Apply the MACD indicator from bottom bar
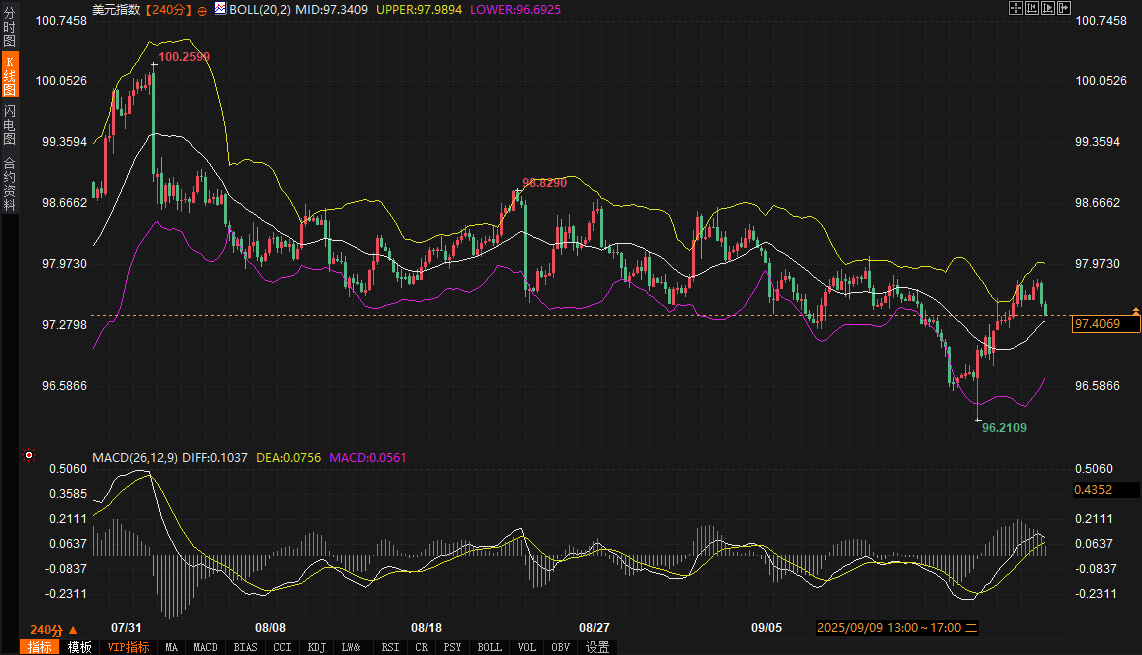The image size is (1142, 655). pos(205,647)
